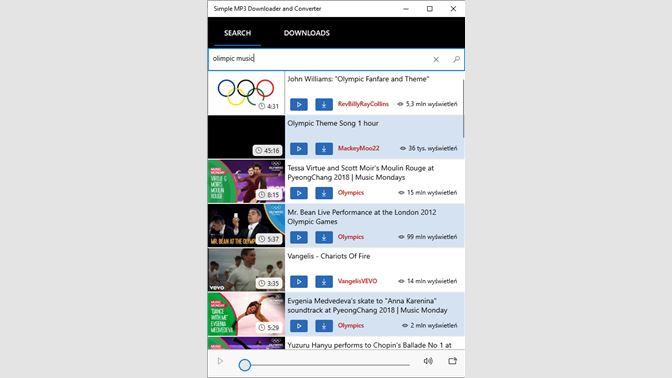Click the playback progress slider handle
Viewport: 672px width, 378px height.
tap(245, 365)
